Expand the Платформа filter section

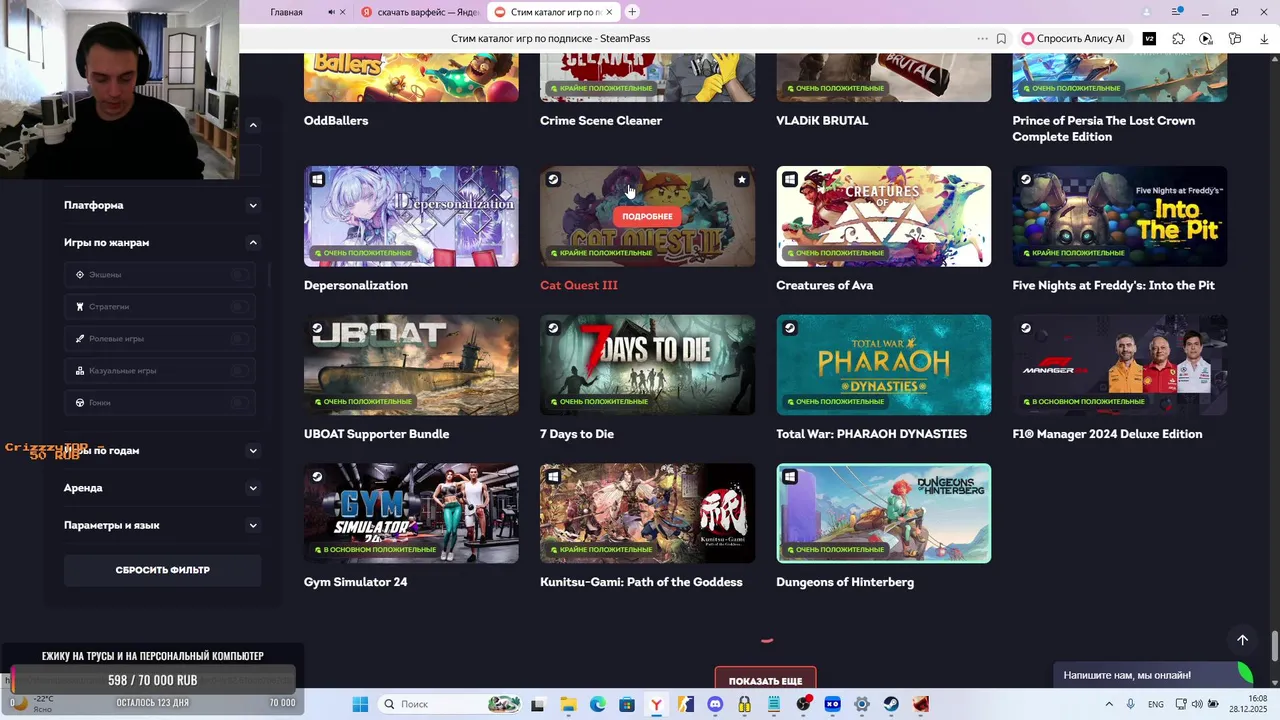tap(253, 205)
